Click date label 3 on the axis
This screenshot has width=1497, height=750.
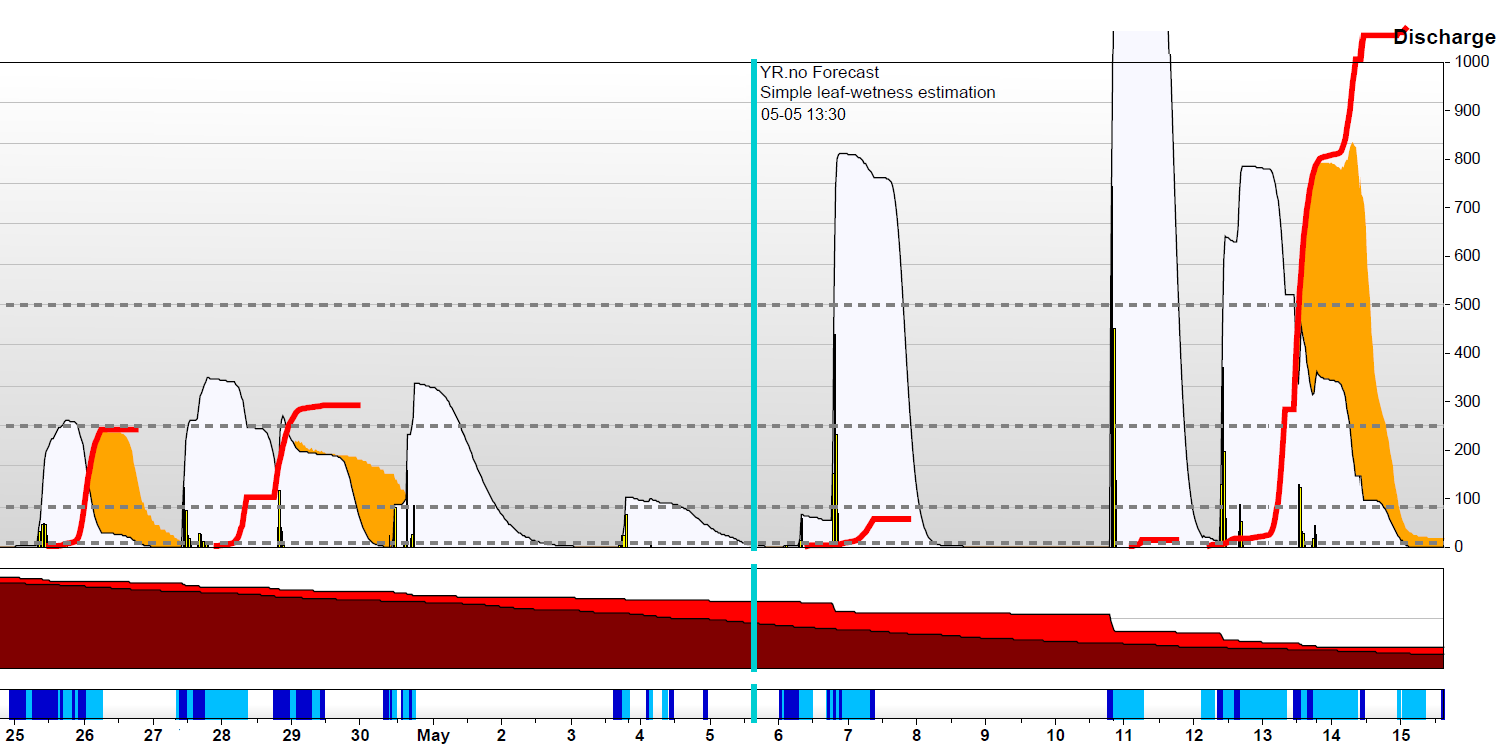[570, 736]
